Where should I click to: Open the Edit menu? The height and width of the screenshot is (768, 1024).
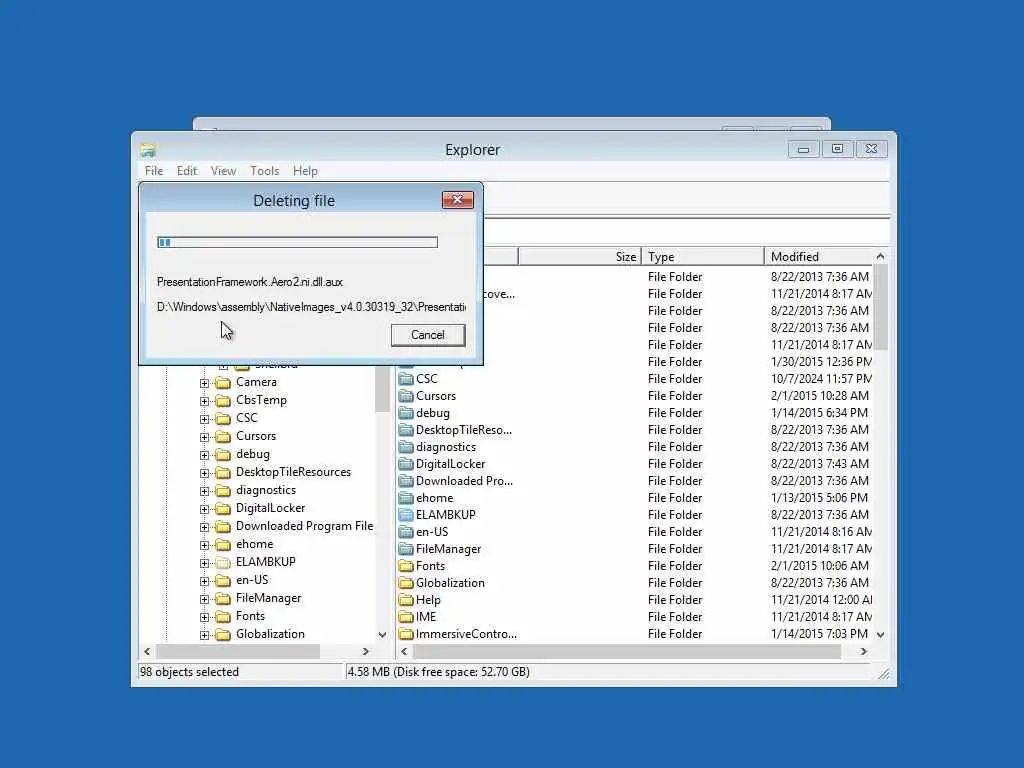(x=187, y=171)
